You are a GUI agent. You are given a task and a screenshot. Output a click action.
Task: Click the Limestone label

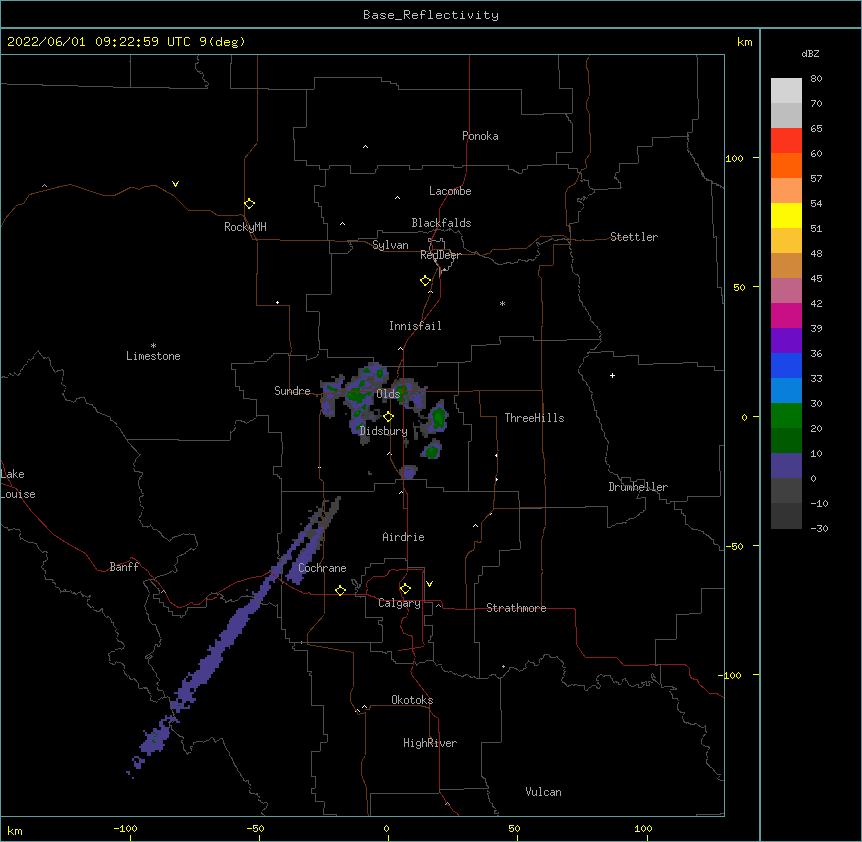point(153,356)
